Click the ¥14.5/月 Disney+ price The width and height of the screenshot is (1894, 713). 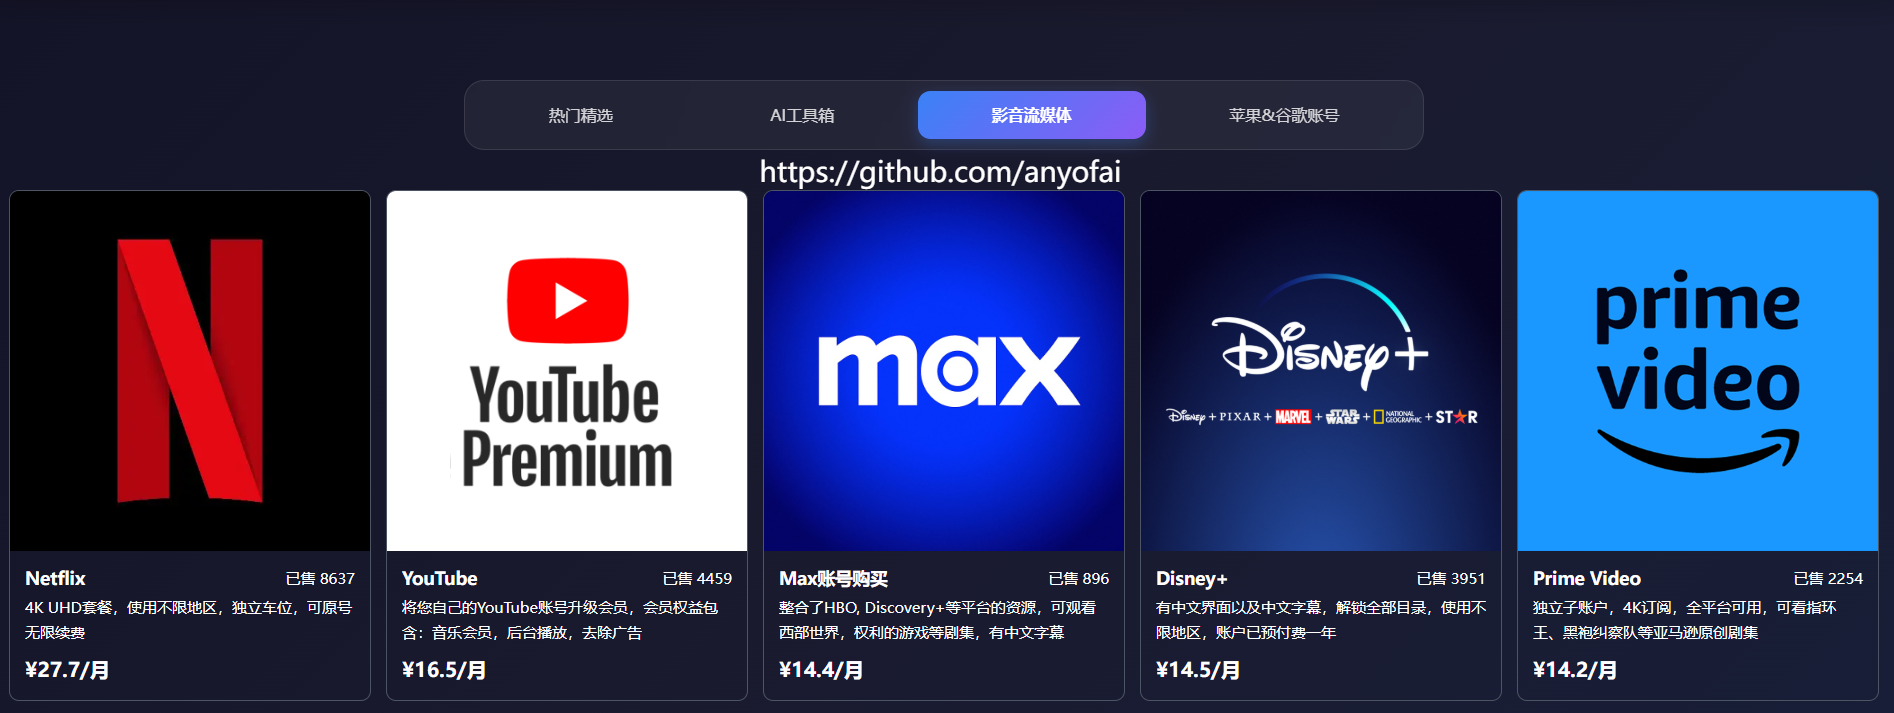coord(1198,670)
